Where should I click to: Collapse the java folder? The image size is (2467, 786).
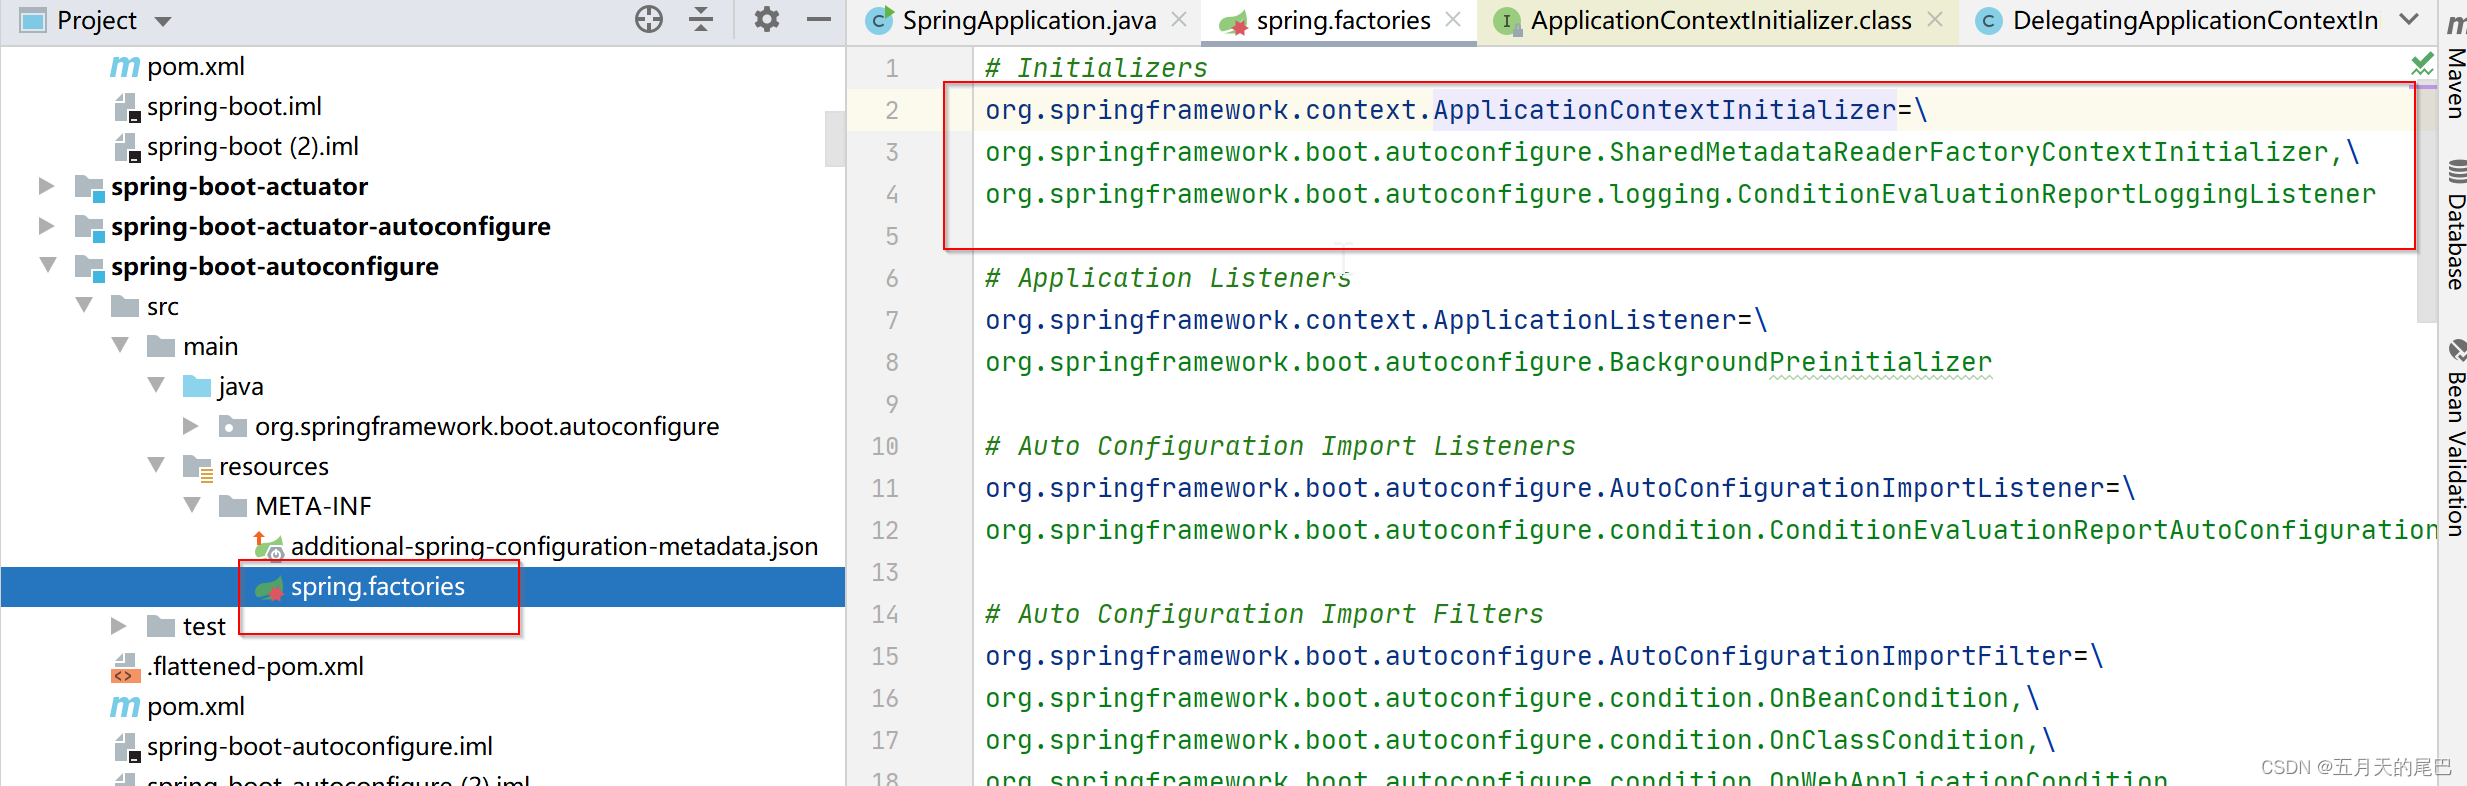[156, 385]
